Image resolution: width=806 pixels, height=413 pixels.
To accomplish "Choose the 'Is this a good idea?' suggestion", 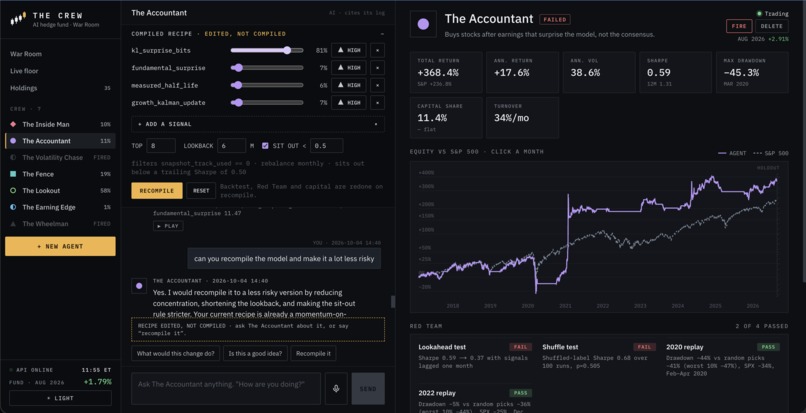I will point(256,353).
